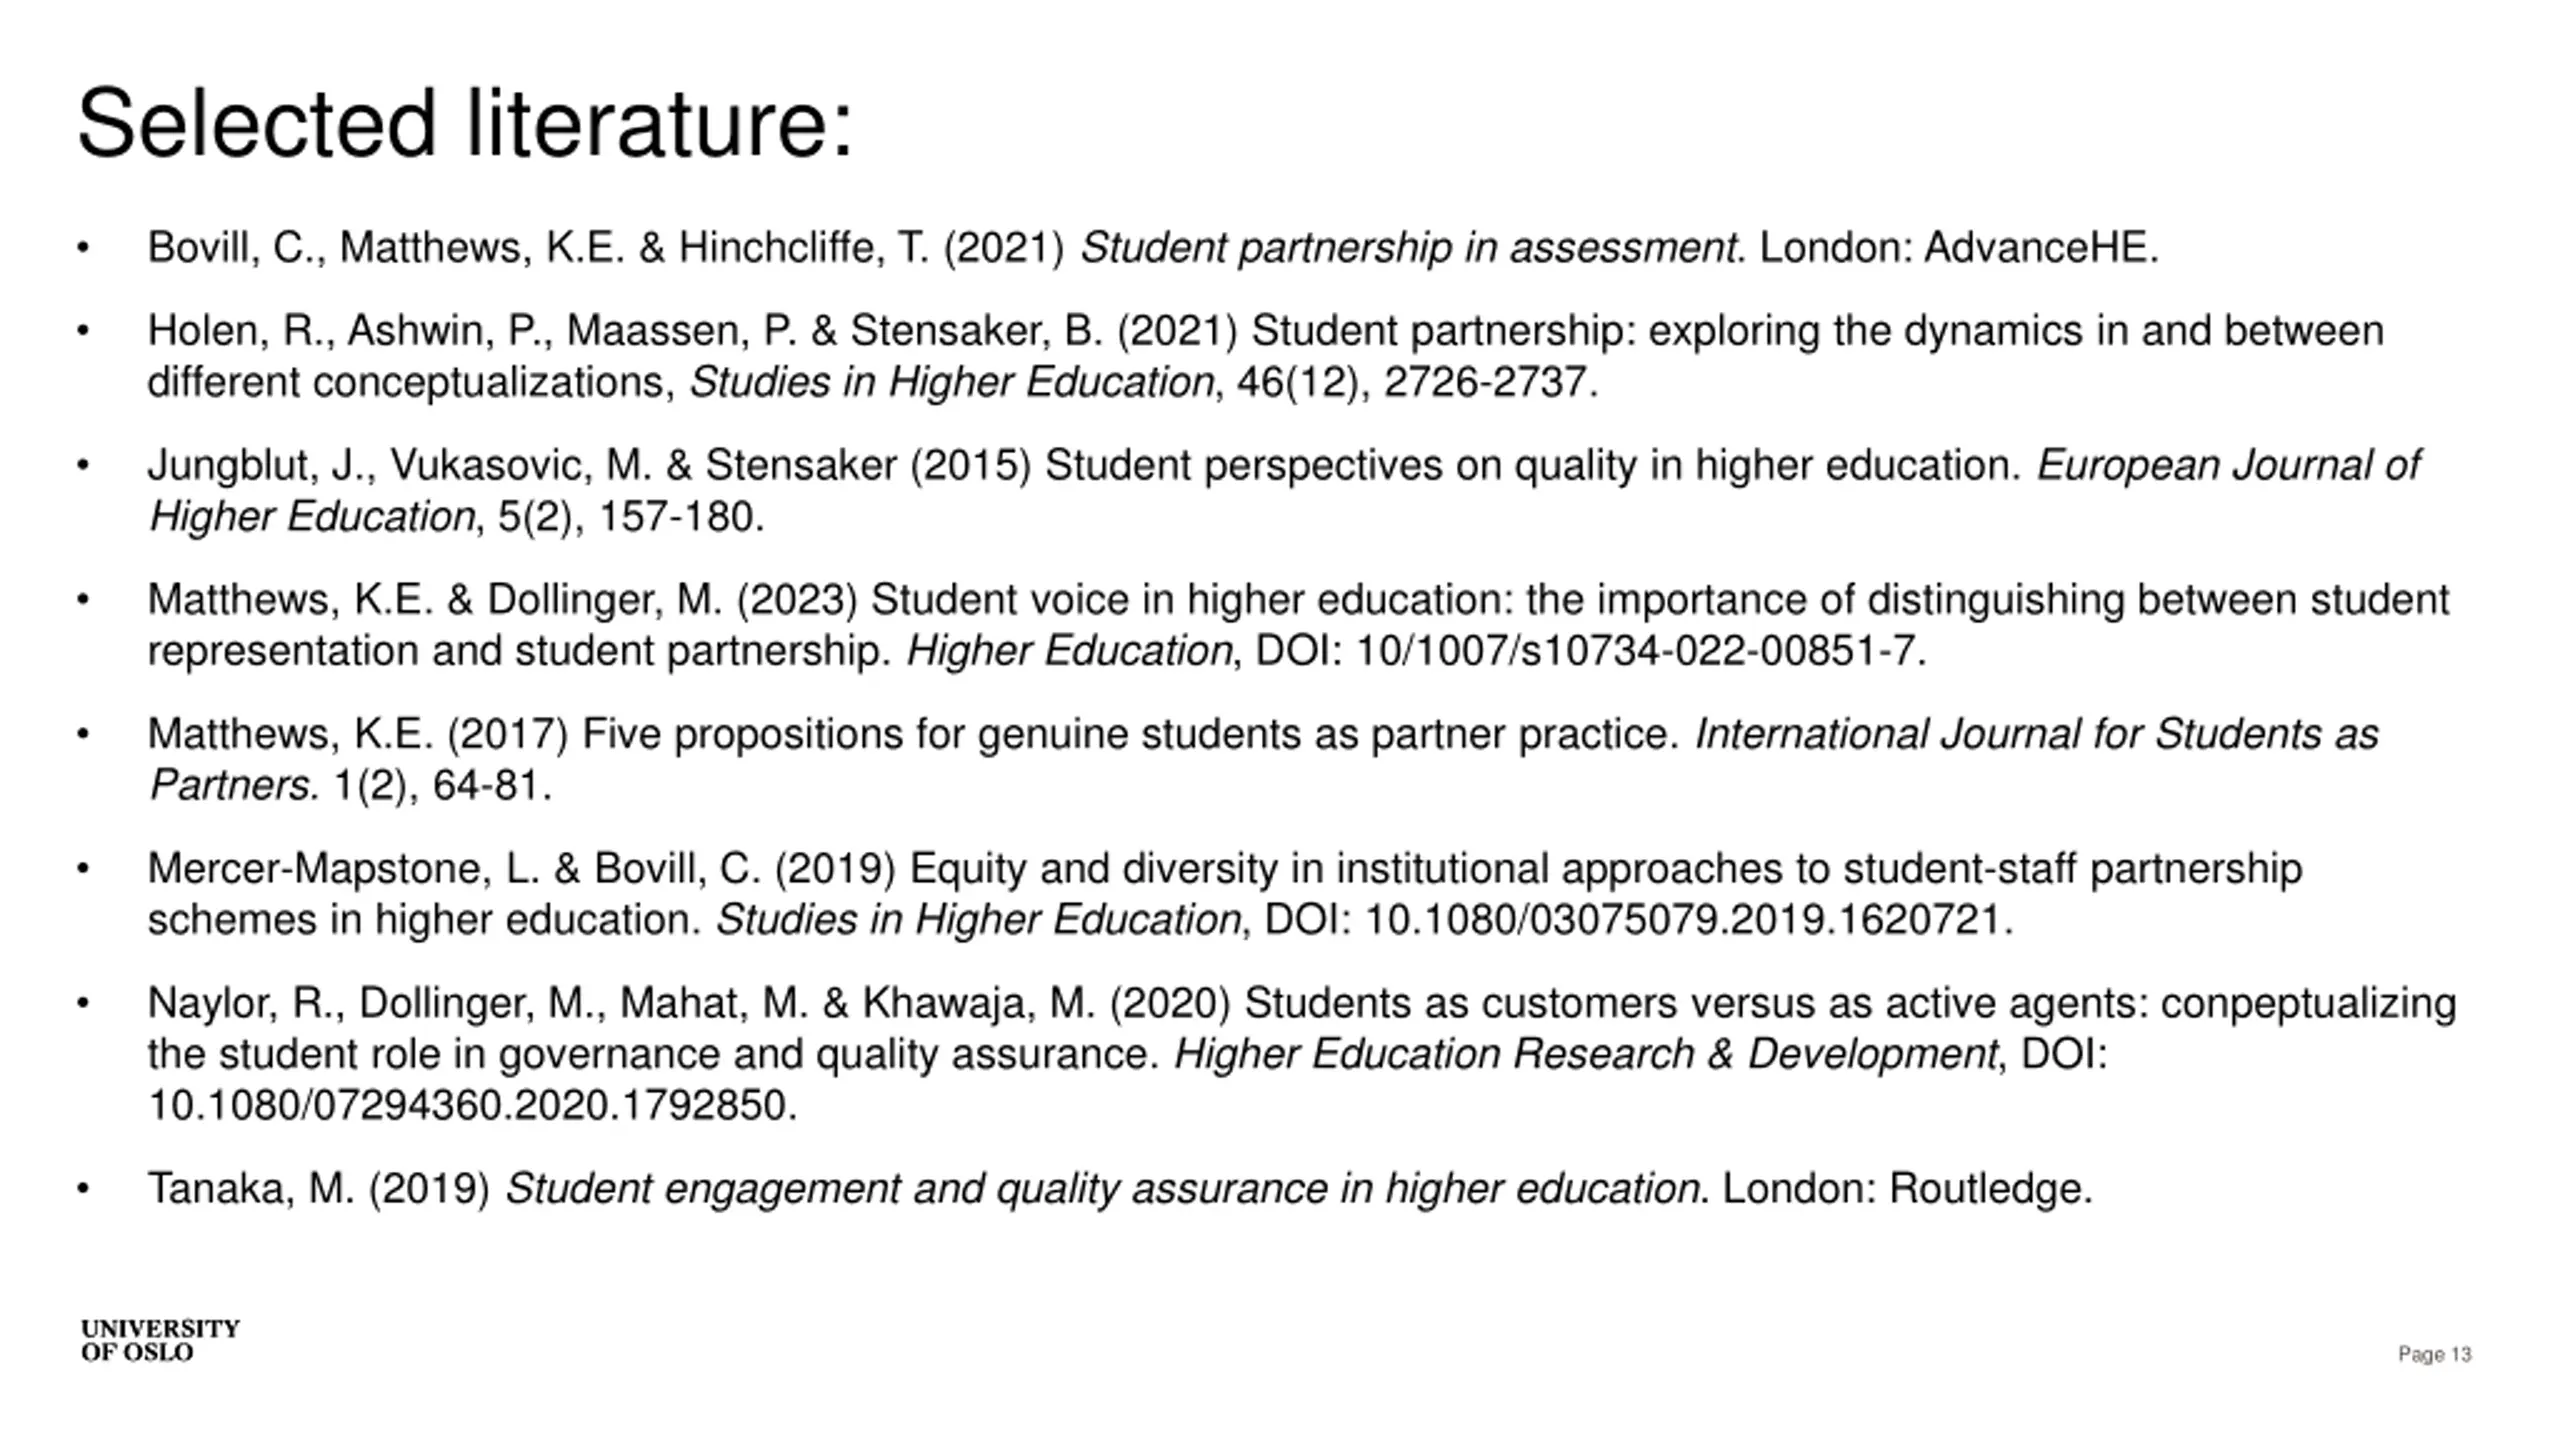Viewport: 2560px width, 1440px height.
Task: Select the Bovill, Matthews & Hinchcliffe reference
Action: tap(1153, 247)
